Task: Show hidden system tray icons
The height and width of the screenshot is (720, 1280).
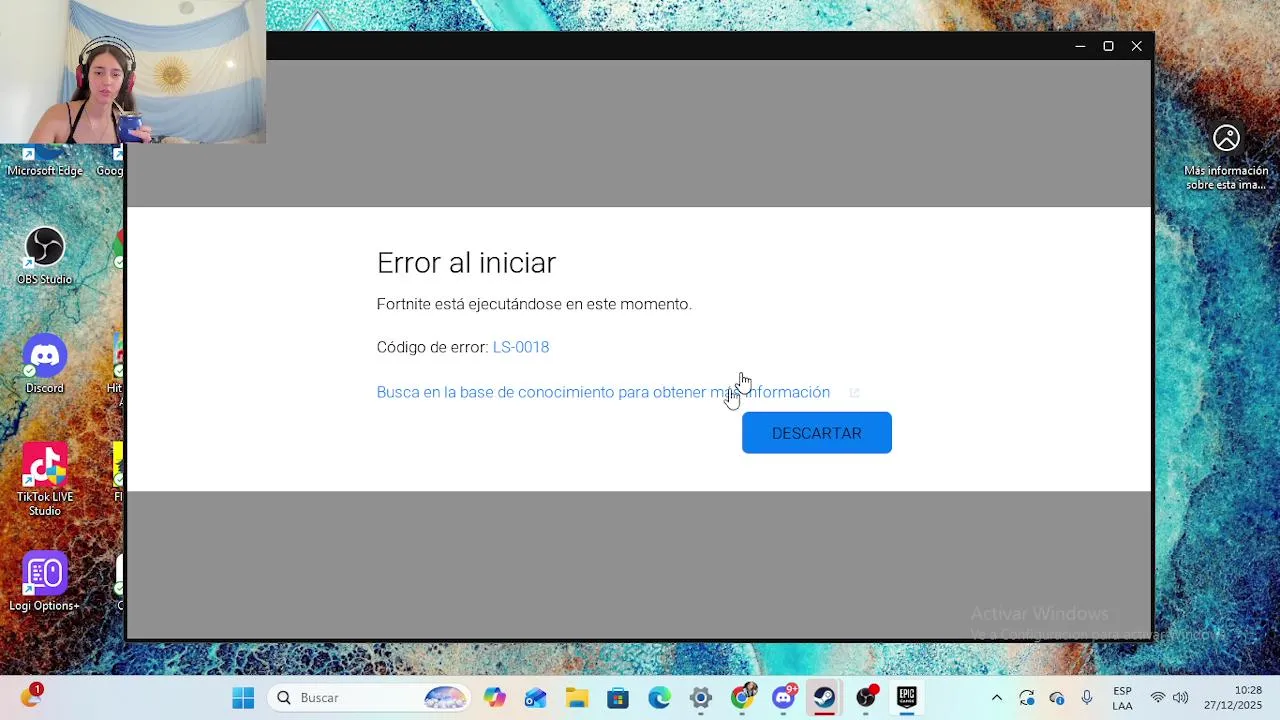Action: click(996, 698)
